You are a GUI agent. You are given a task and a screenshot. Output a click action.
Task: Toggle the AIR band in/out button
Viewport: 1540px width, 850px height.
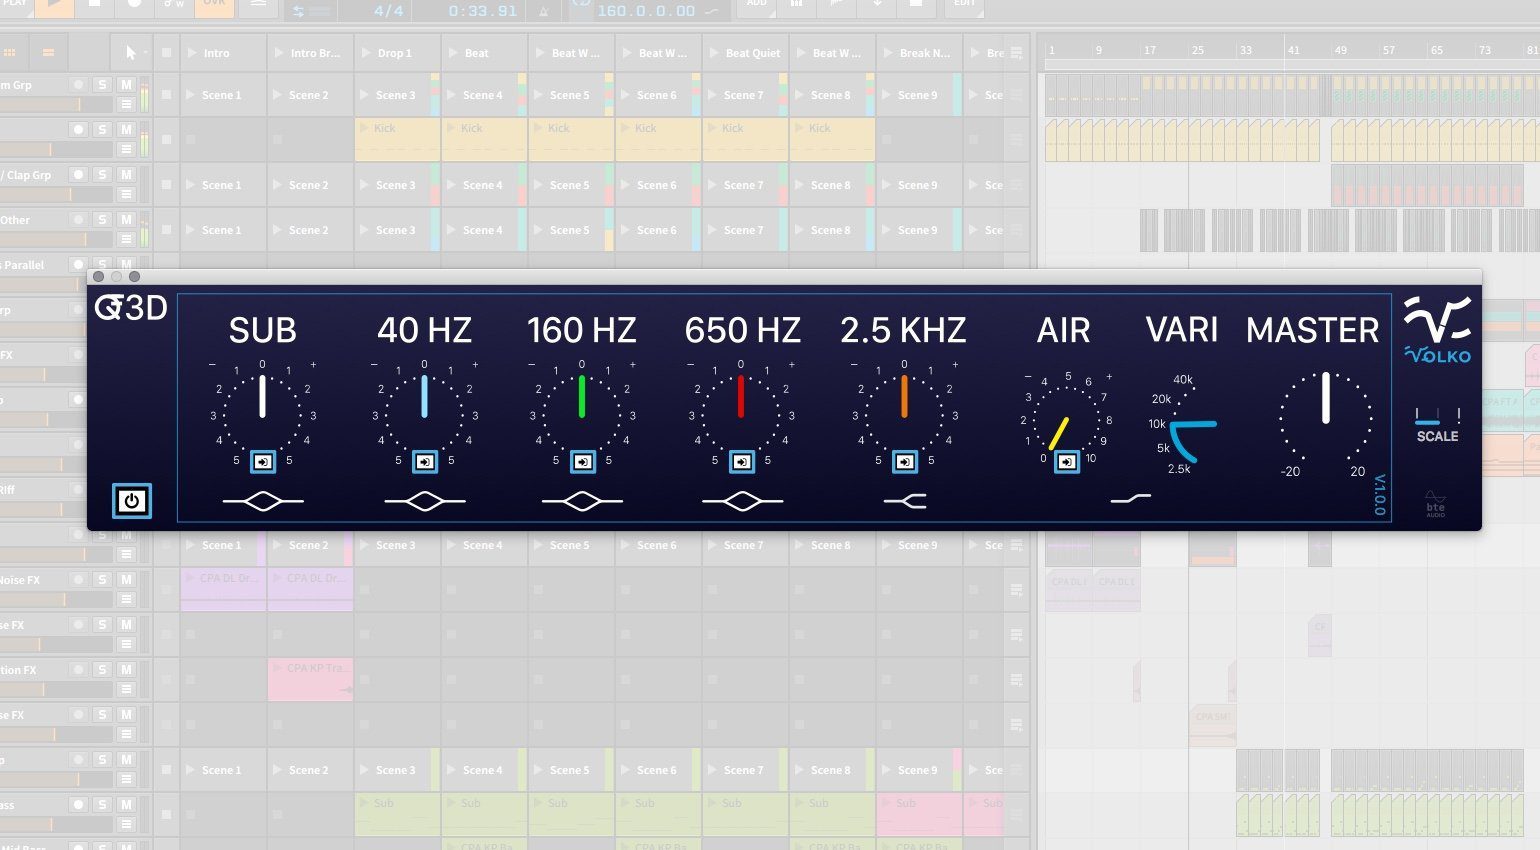pyautogui.click(x=1068, y=462)
